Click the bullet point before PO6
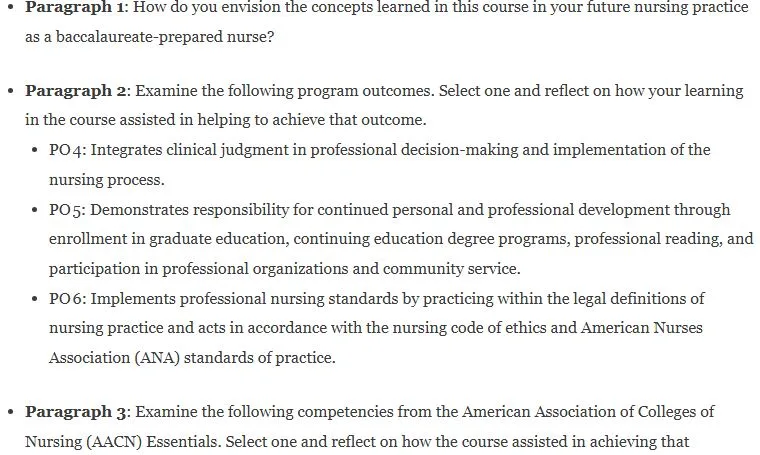 34,299
